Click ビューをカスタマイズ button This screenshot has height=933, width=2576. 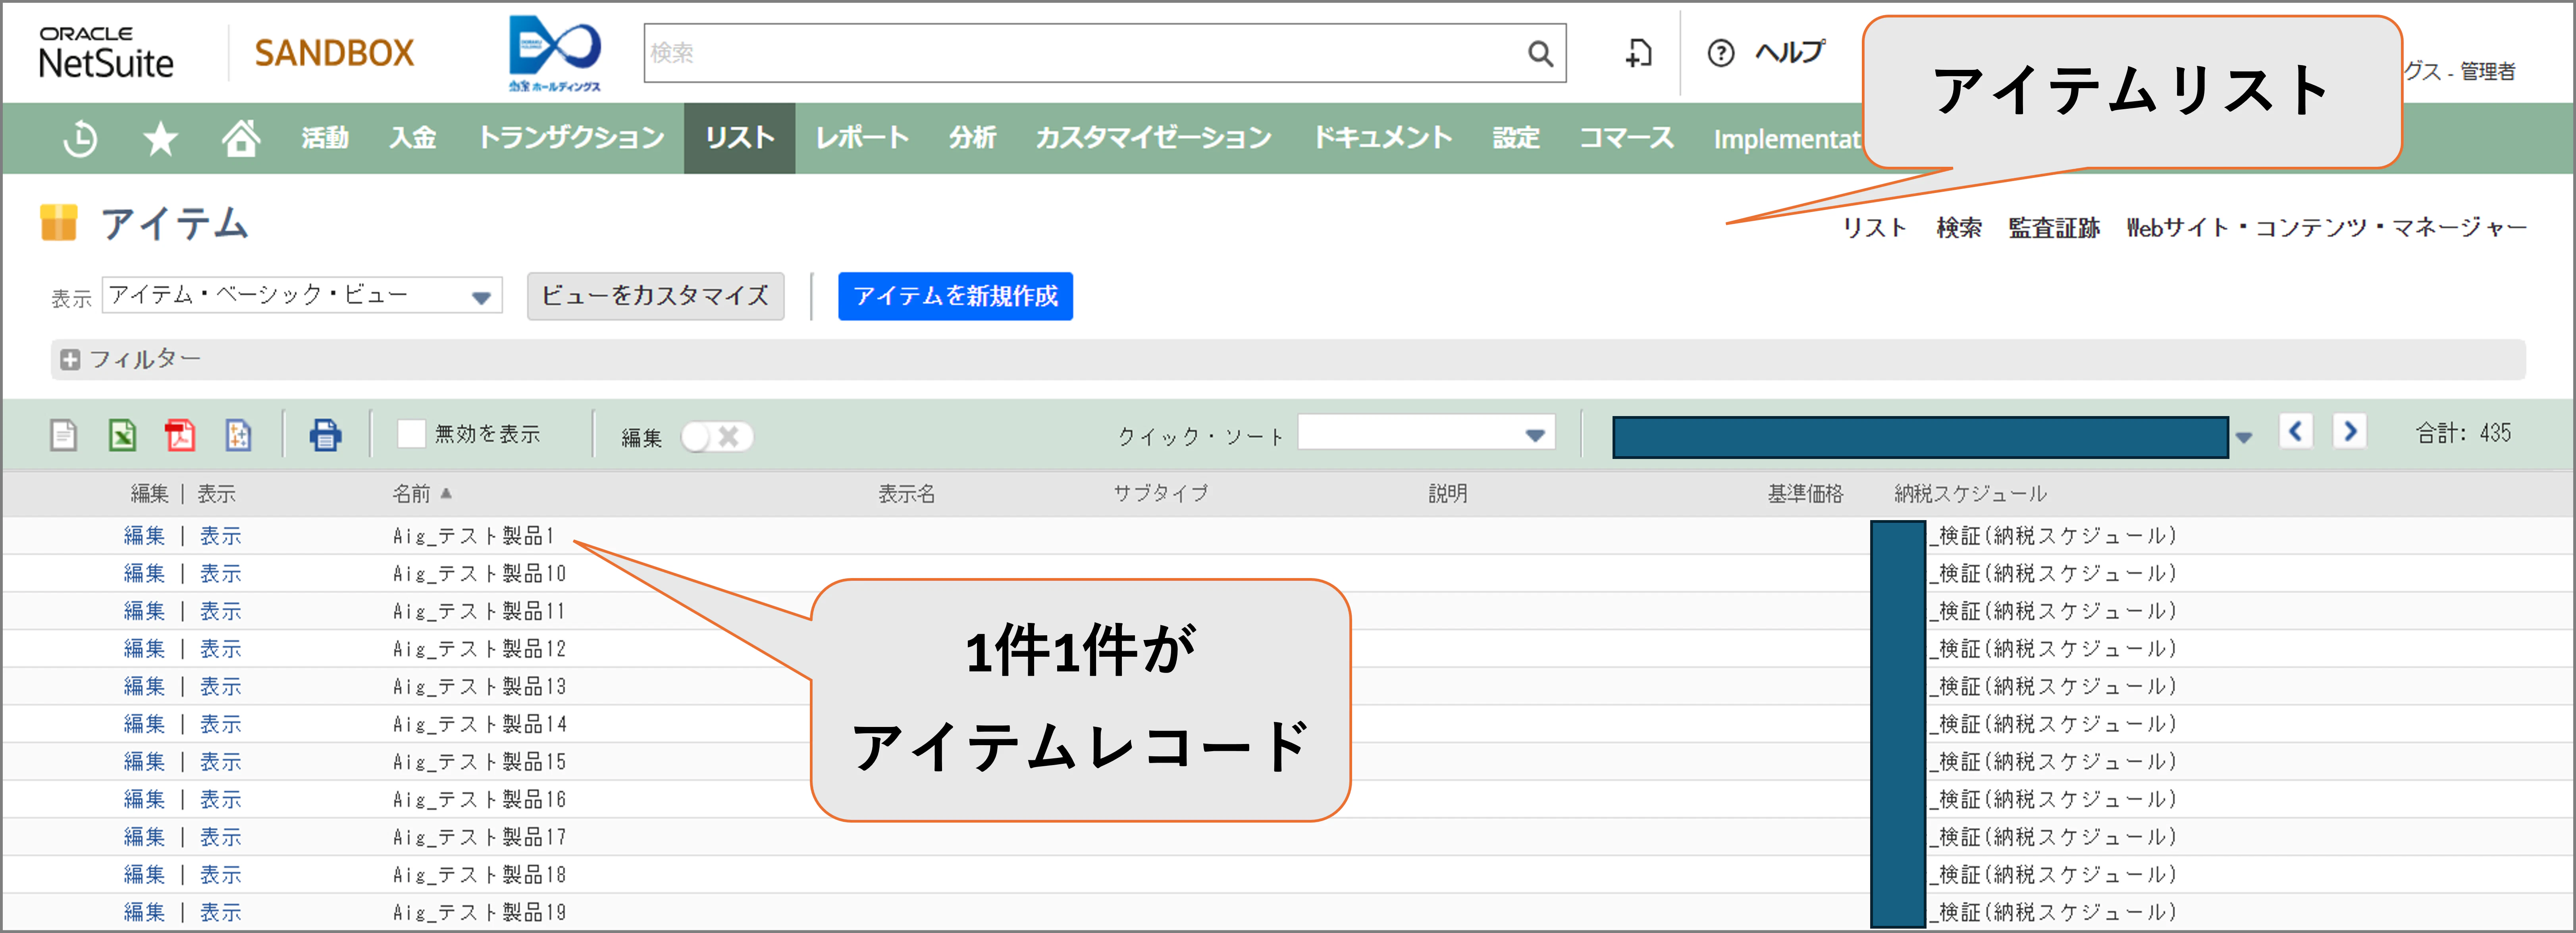click(656, 296)
